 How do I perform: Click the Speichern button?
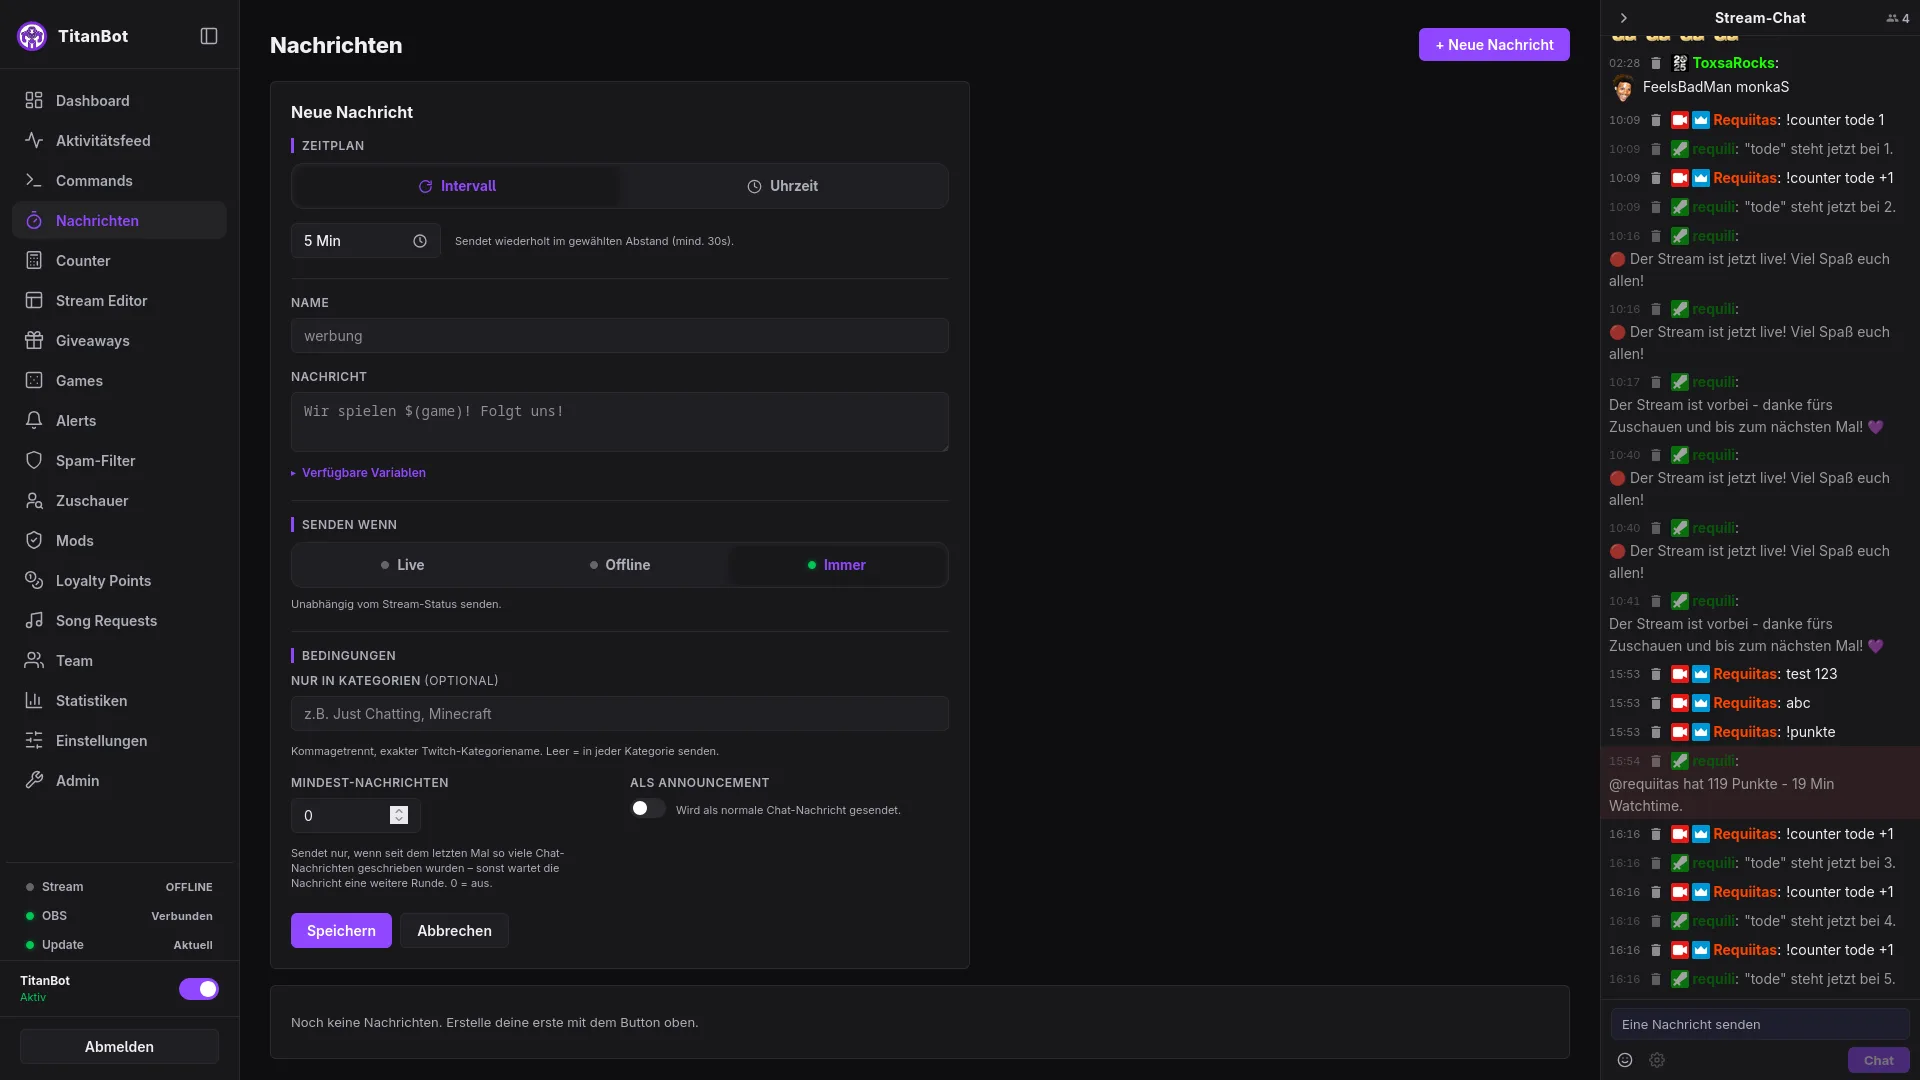click(341, 931)
